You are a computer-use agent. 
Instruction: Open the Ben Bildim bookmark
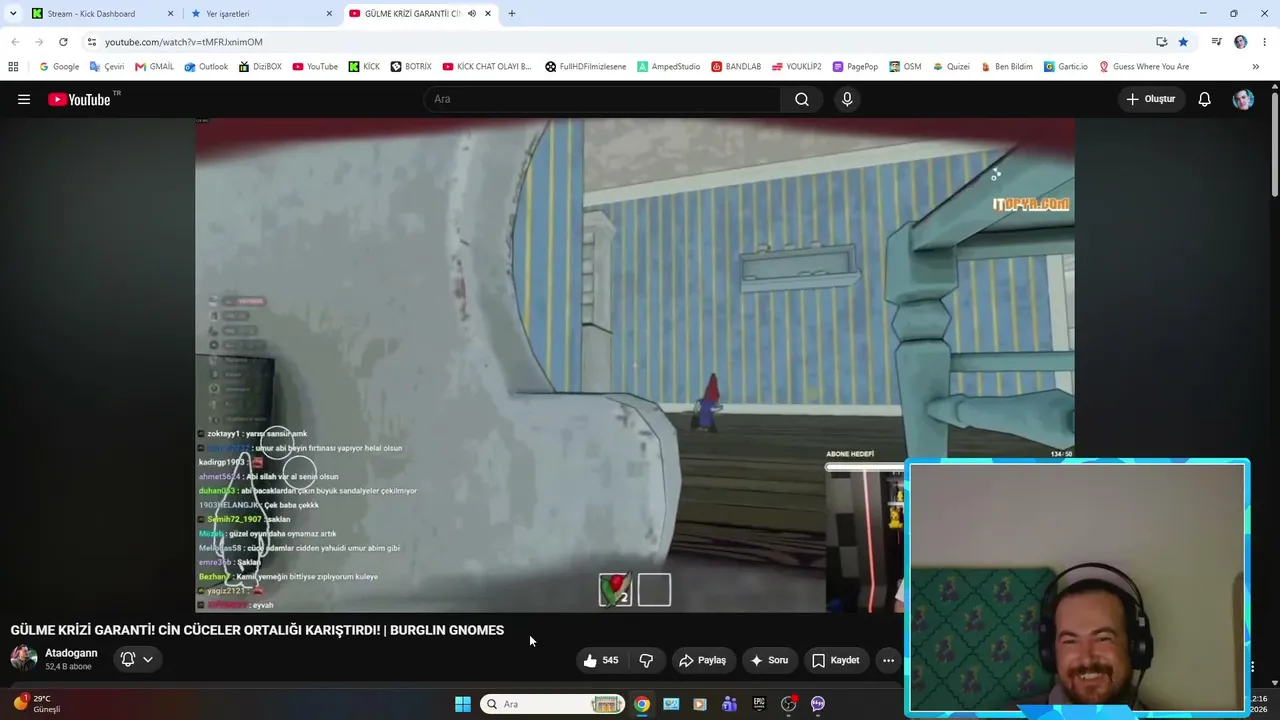point(1007,67)
